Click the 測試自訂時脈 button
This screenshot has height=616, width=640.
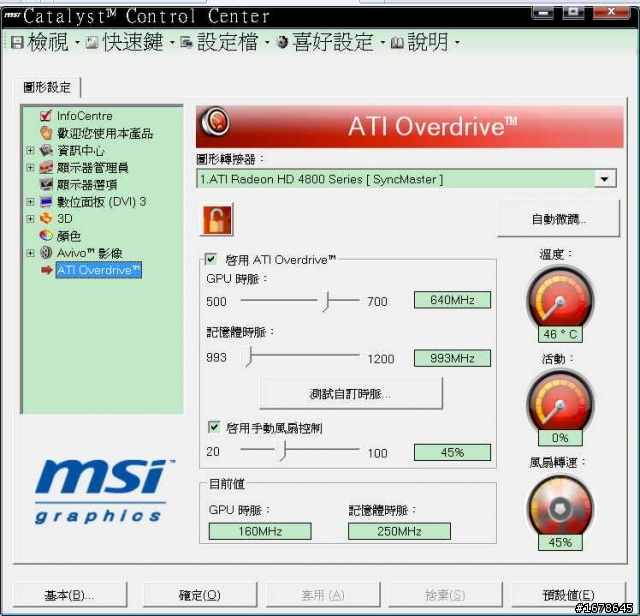[x=351, y=394]
